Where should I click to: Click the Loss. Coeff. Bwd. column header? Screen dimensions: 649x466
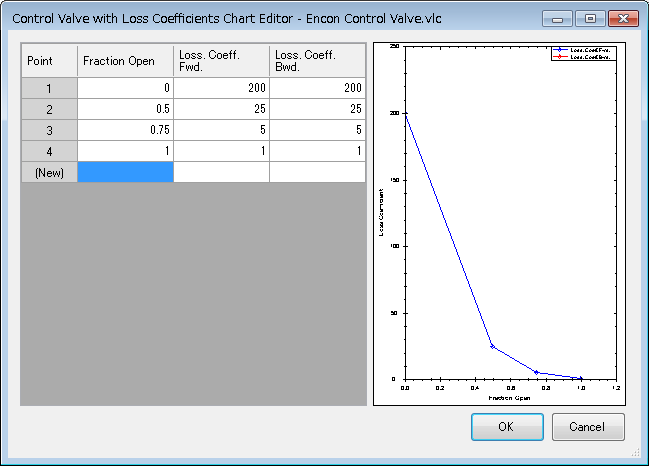pos(317,61)
